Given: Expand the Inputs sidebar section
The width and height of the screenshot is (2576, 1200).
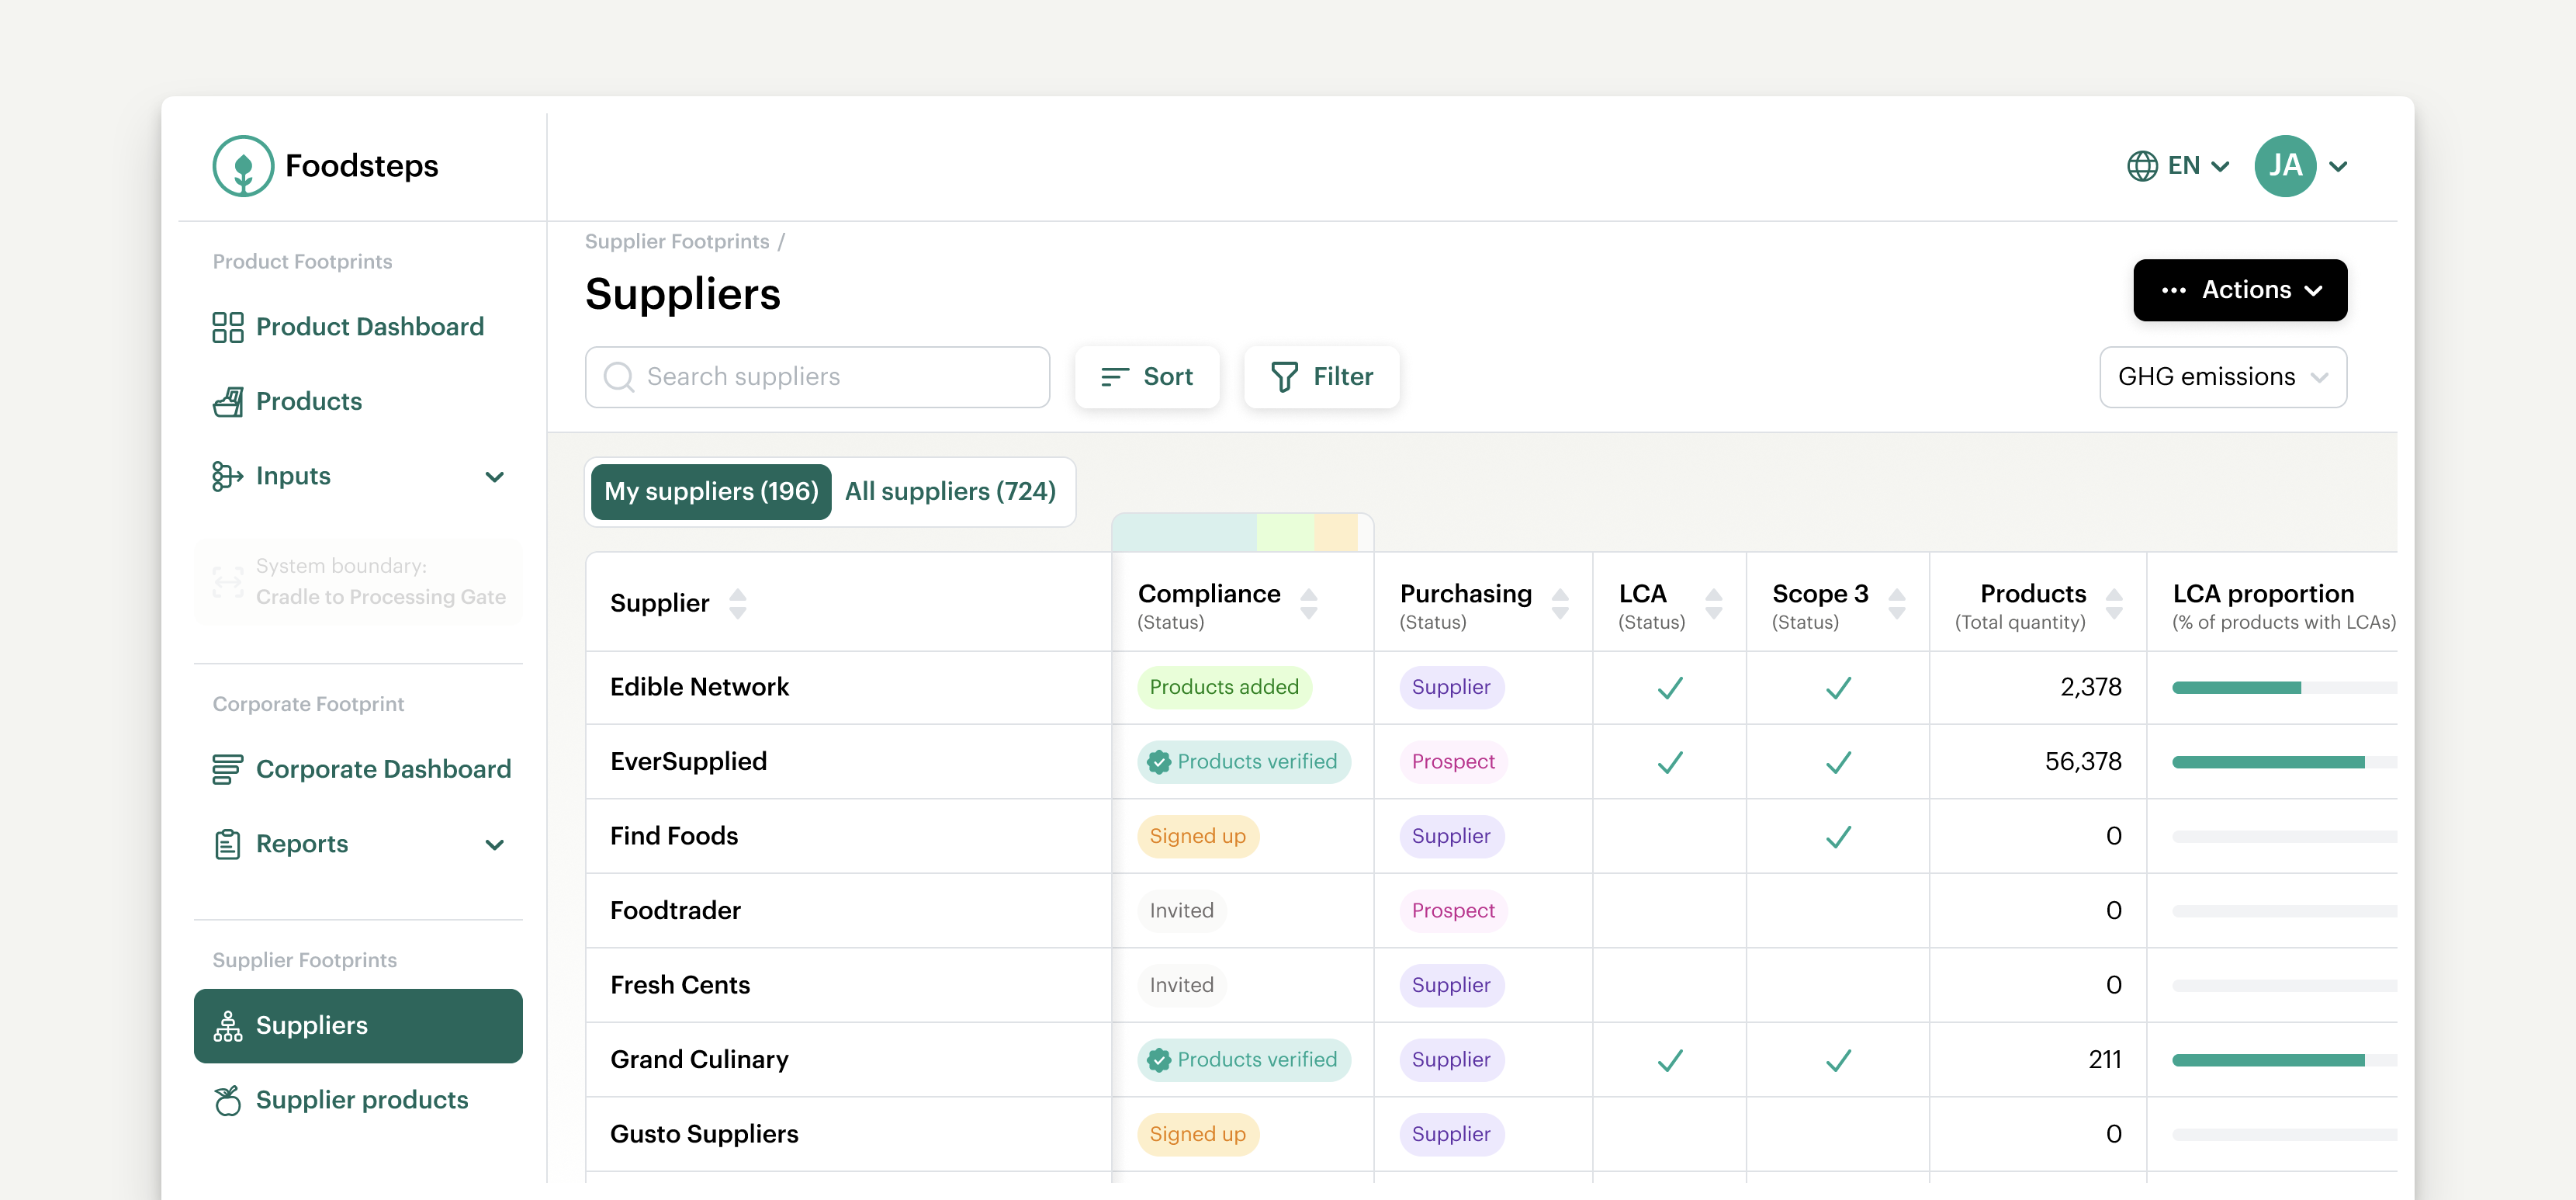Looking at the screenshot, I should coord(494,477).
